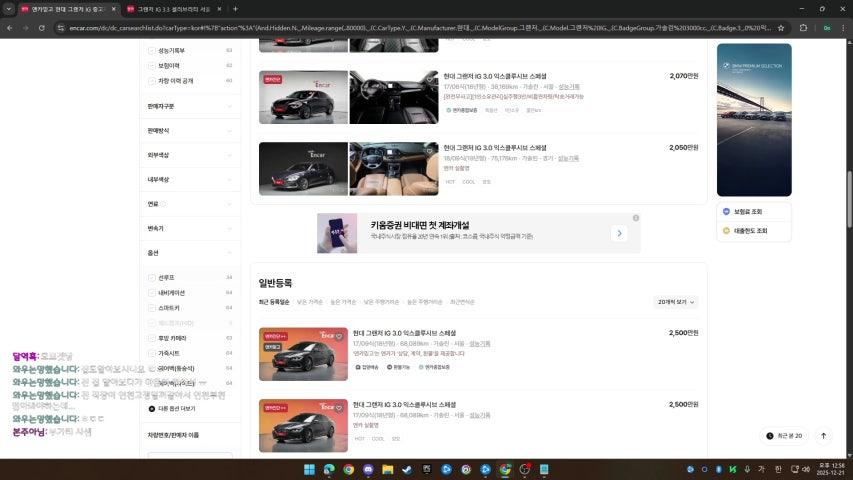
Task: Click the 2,050만원 car exterior thumbnail
Action: (303, 169)
